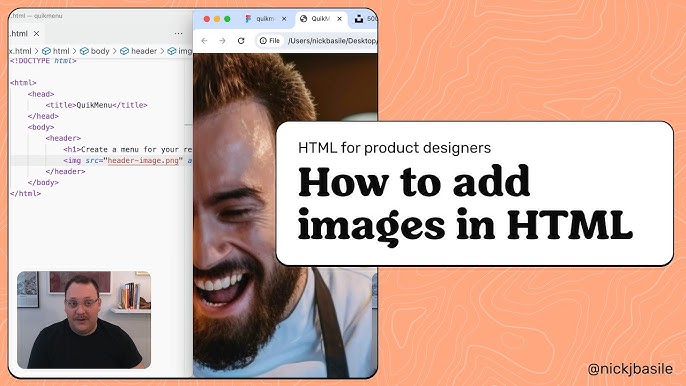Select the body breadcrumb item
The image size is (686, 386).
point(94,51)
